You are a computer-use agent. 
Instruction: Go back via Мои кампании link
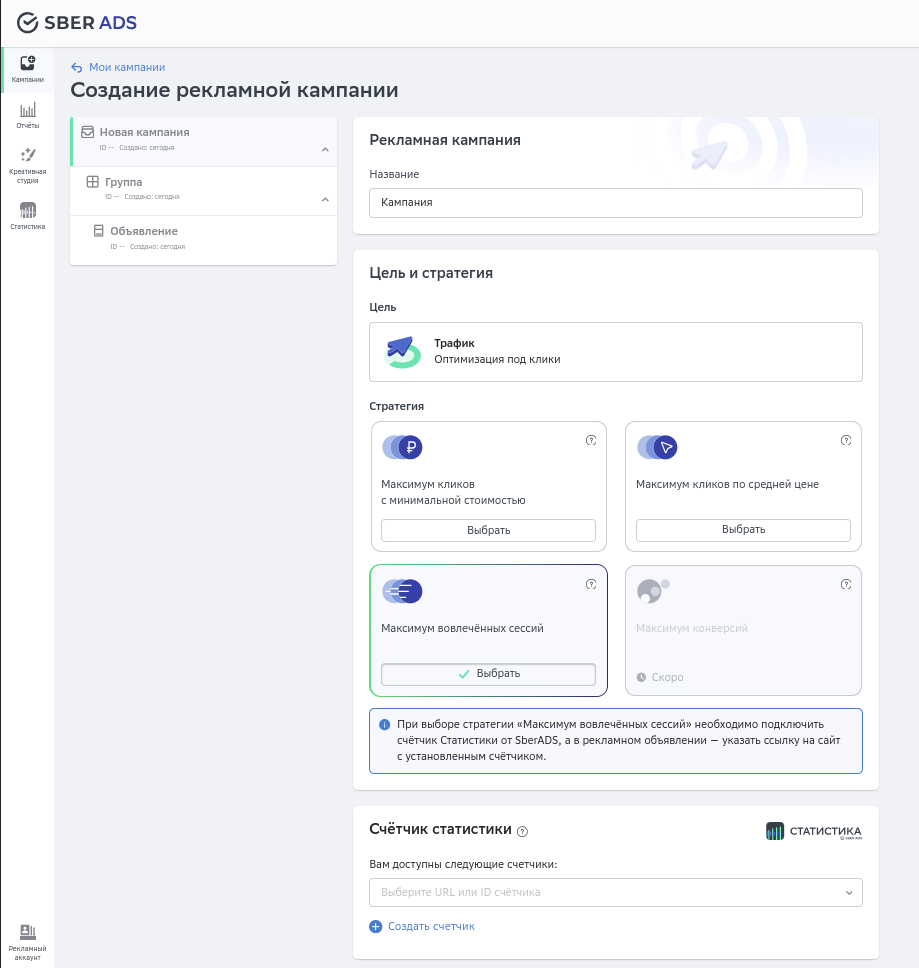126,67
